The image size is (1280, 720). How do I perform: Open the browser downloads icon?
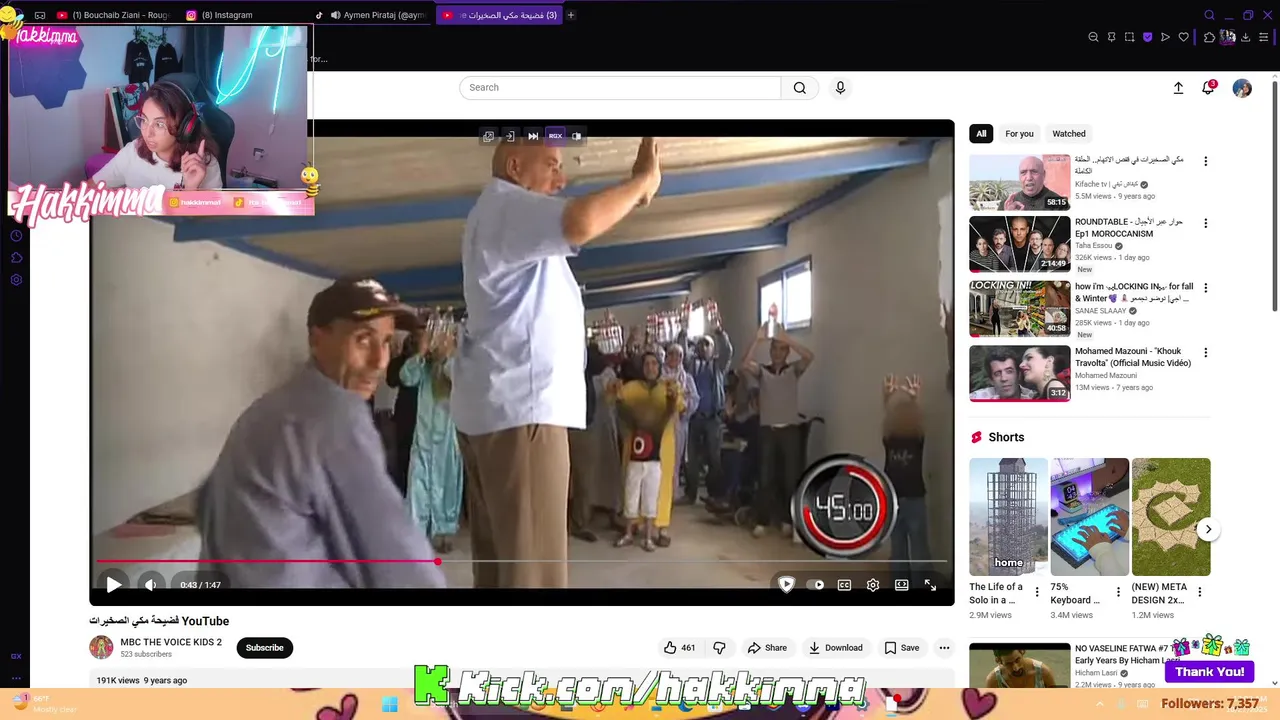click(1245, 37)
